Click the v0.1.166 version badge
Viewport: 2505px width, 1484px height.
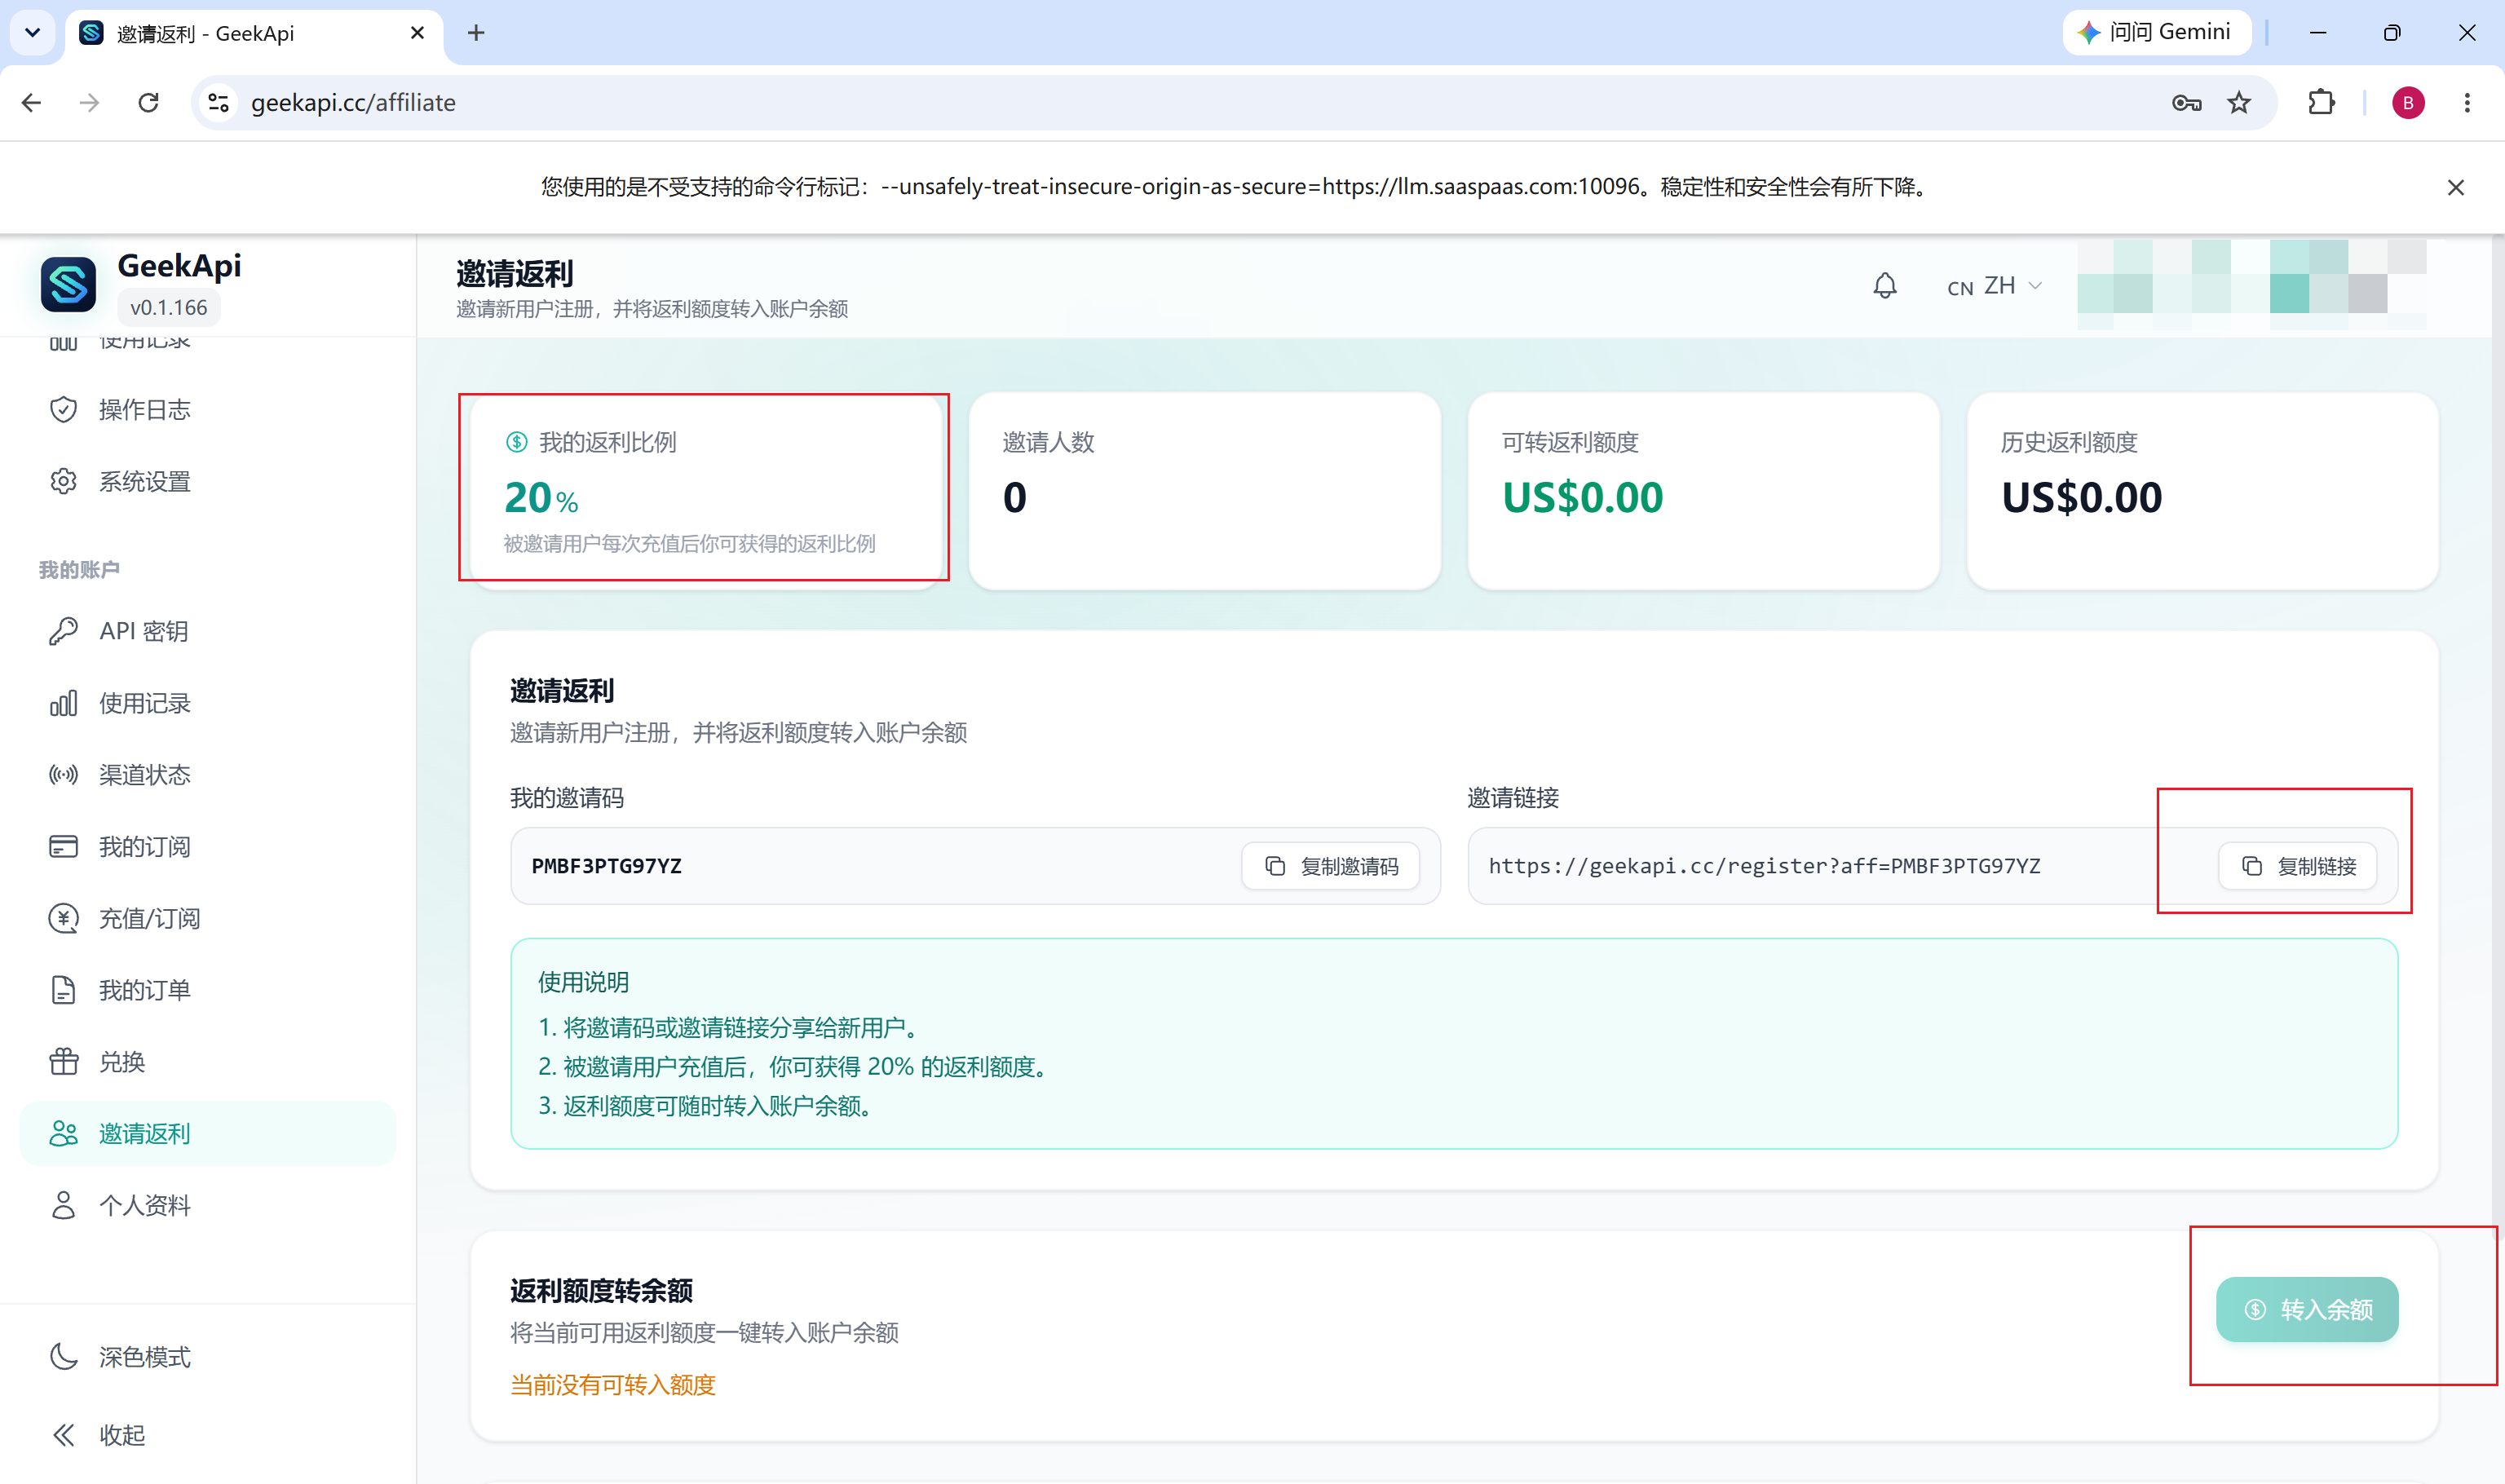point(169,307)
